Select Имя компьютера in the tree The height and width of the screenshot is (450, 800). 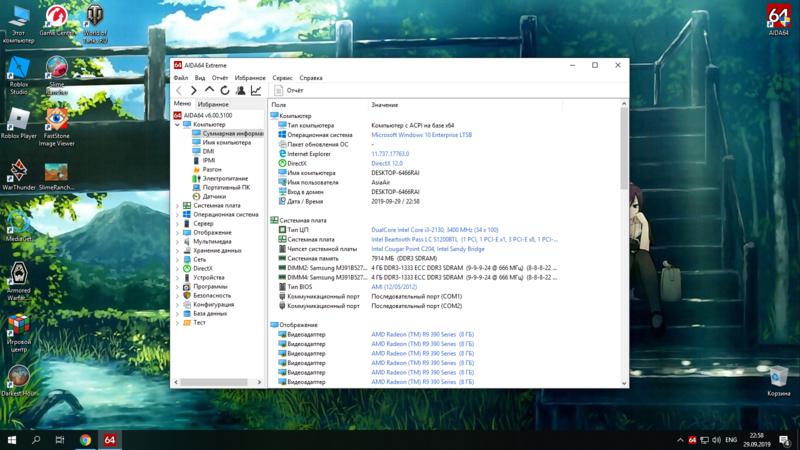(221, 142)
